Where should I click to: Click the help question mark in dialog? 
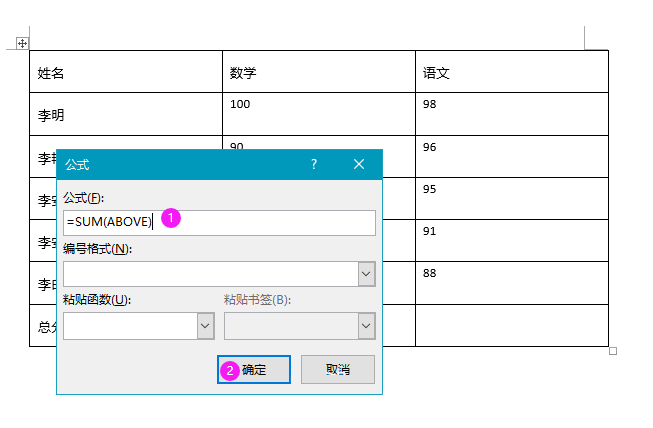[x=313, y=164]
